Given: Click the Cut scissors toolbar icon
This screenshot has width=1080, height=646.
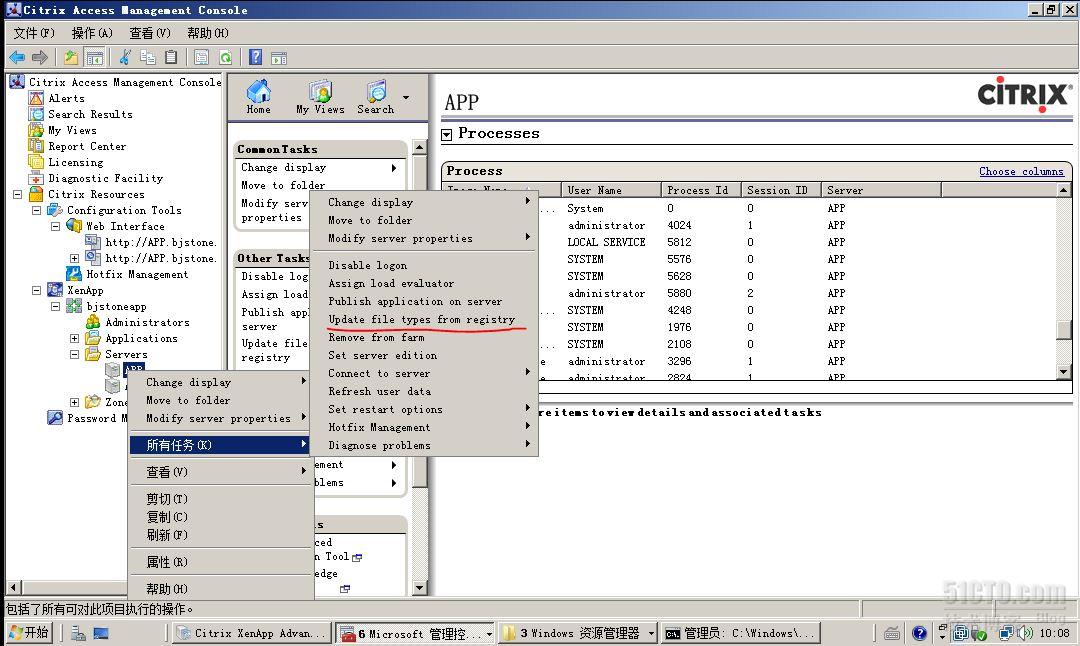Looking at the screenshot, I should [x=125, y=57].
